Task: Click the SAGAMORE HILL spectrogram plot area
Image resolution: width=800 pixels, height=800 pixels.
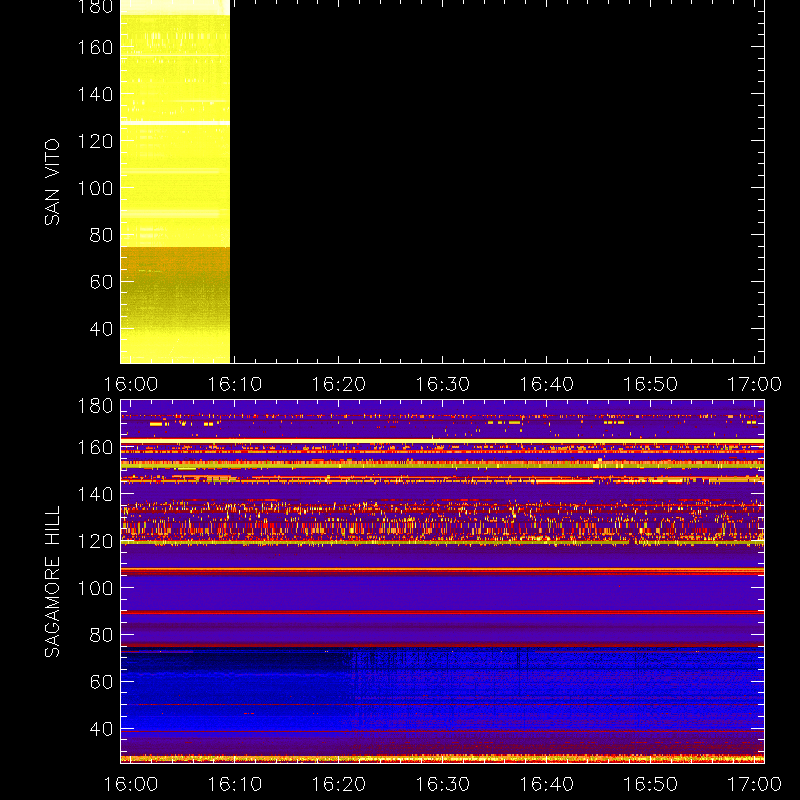Action: [x=442, y=582]
